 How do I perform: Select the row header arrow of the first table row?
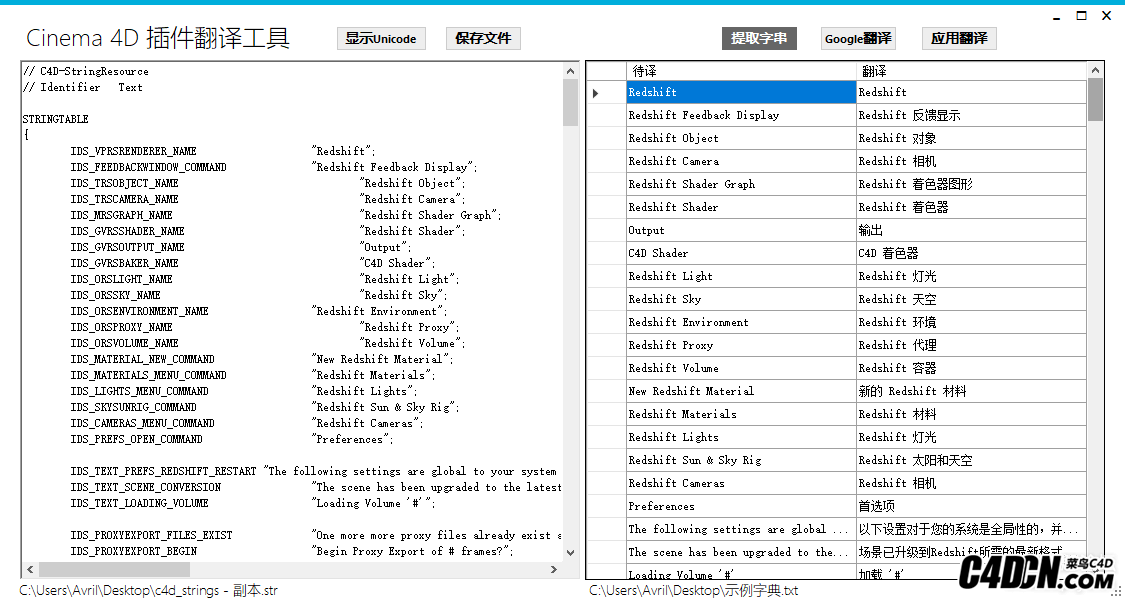[x=606, y=93]
